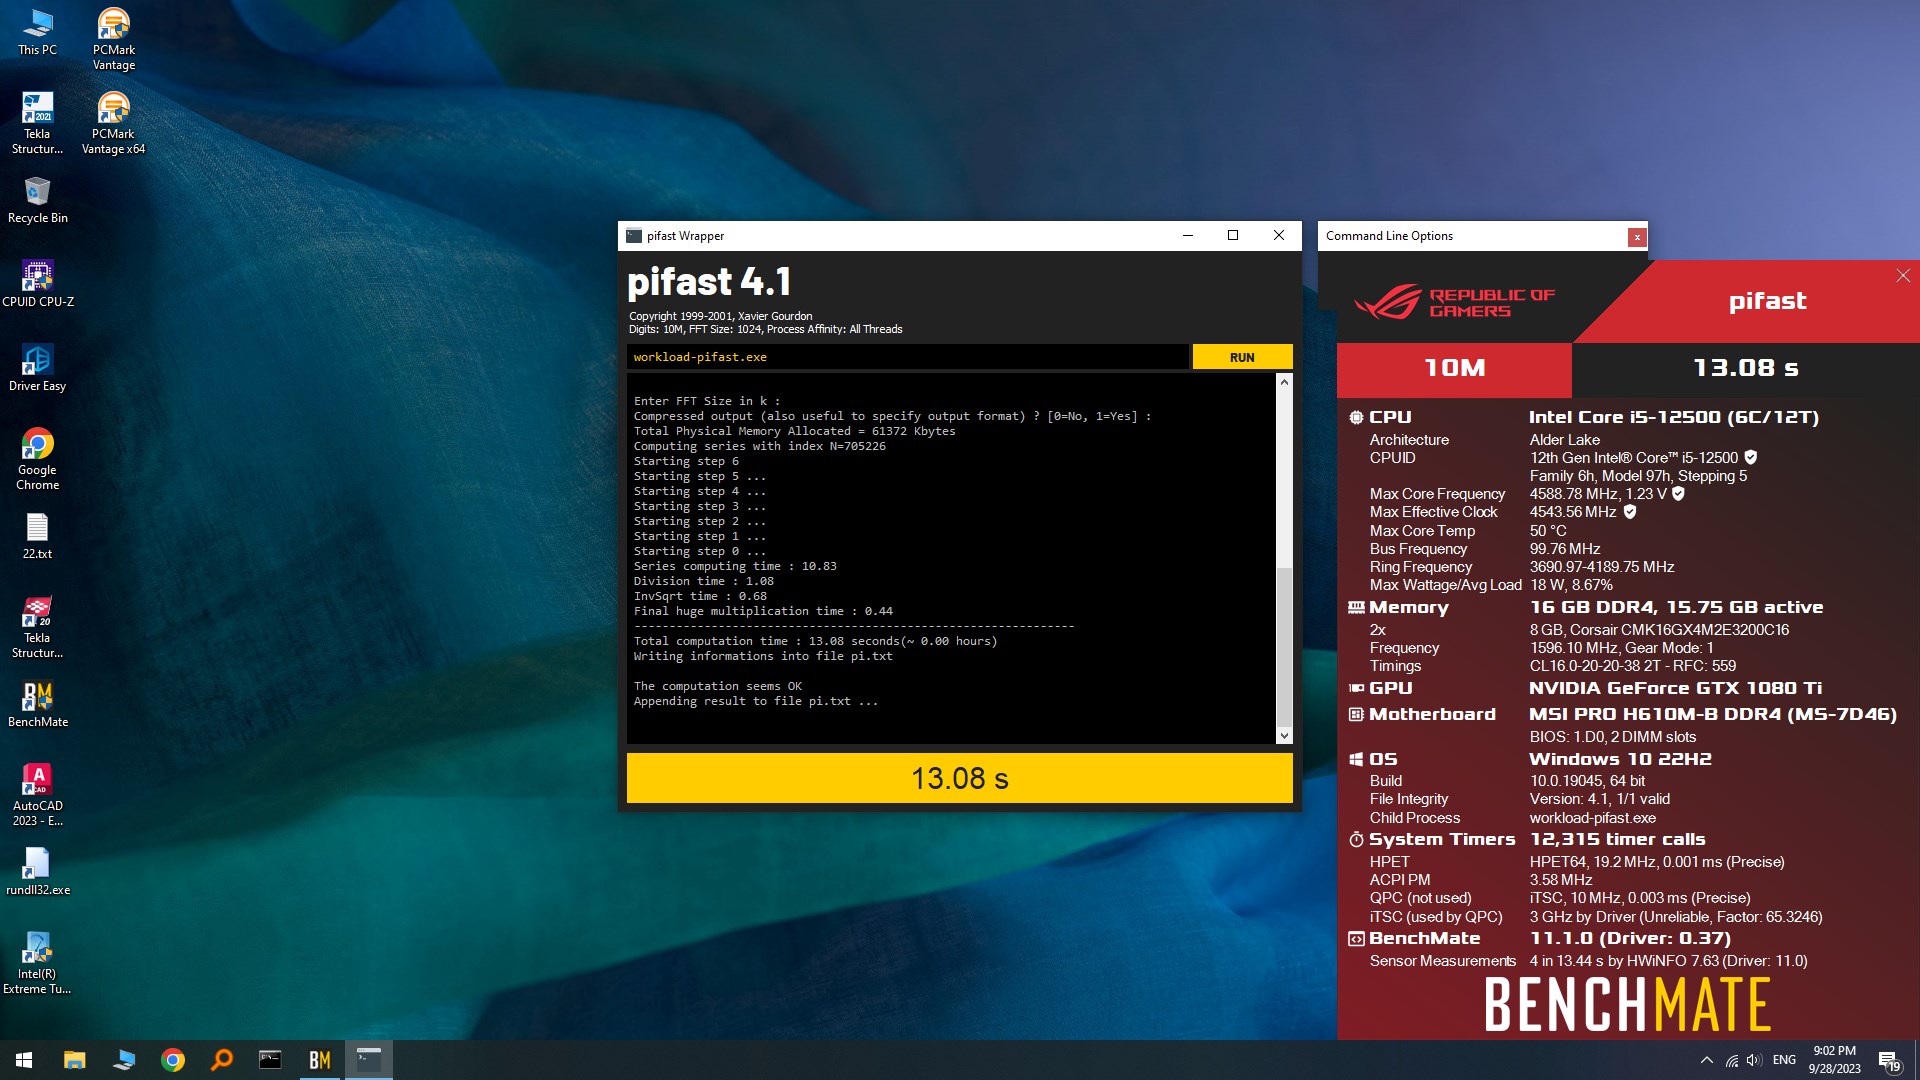
Task: Open Intel Extreme Tuning shortcut
Action: click(x=37, y=963)
